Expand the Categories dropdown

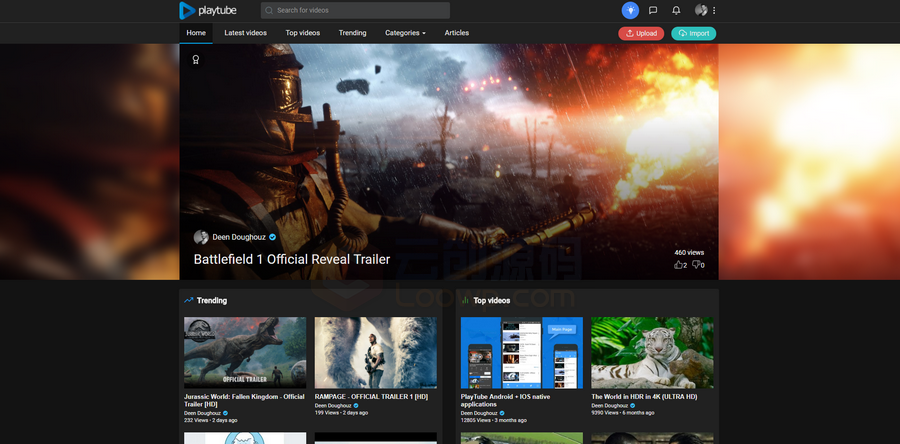(x=405, y=33)
